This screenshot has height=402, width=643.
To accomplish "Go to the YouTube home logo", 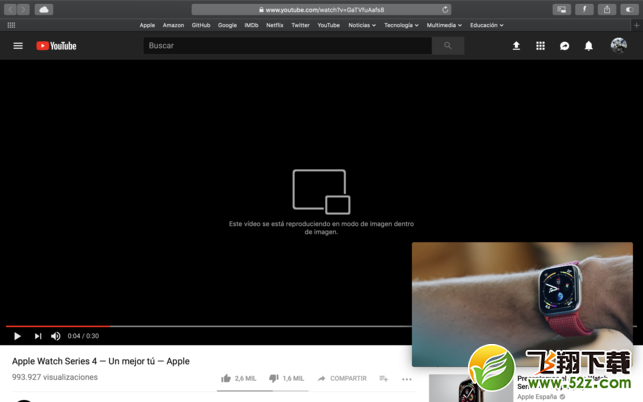I will 56,46.
